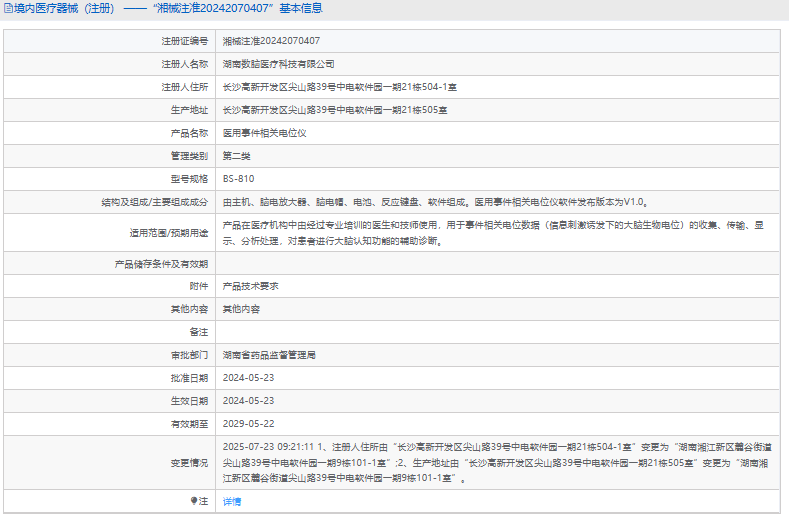Click the 生效日期 label
The height and width of the screenshot is (515, 789).
(189, 401)
